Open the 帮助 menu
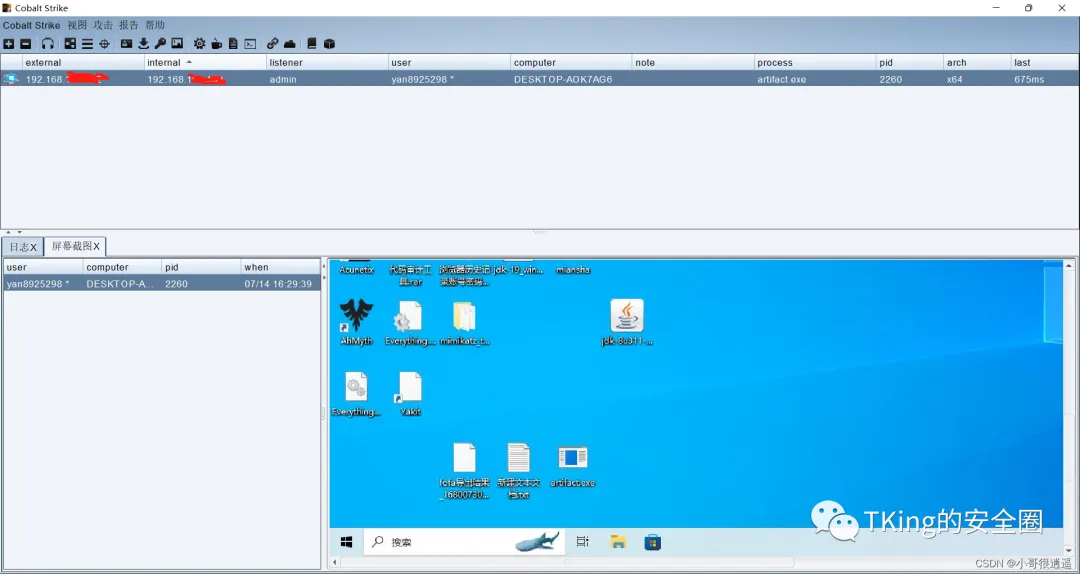Viewport: 1080px width, 574px height. 155,25
